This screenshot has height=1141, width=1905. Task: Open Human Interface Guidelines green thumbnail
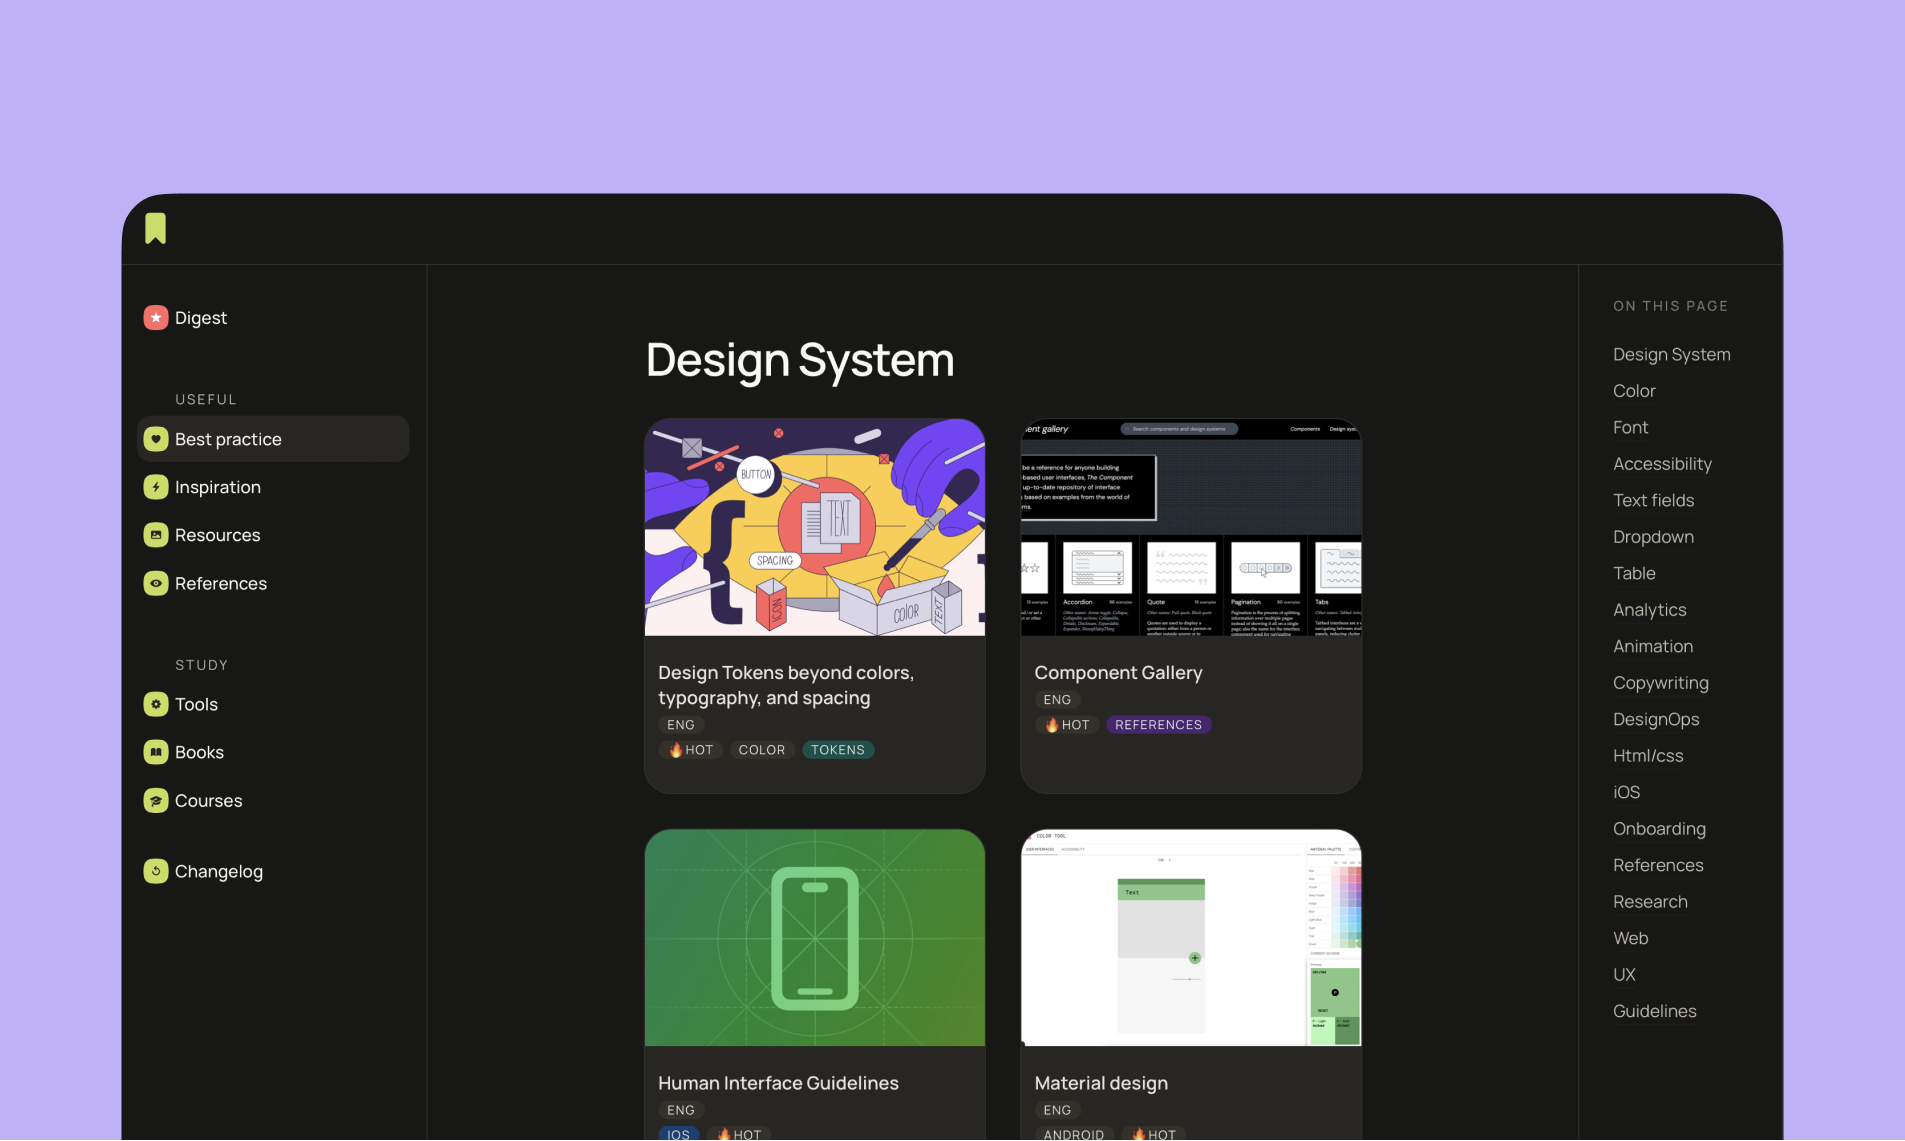[815, 938]
